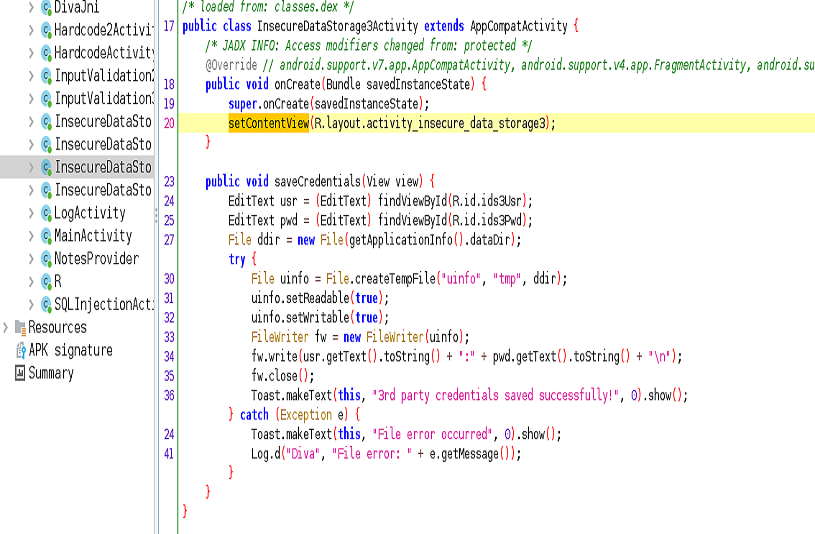The width and height of the screenshot is (815, 534).
Task: Open APK signature entry
Action: (71, 350)
